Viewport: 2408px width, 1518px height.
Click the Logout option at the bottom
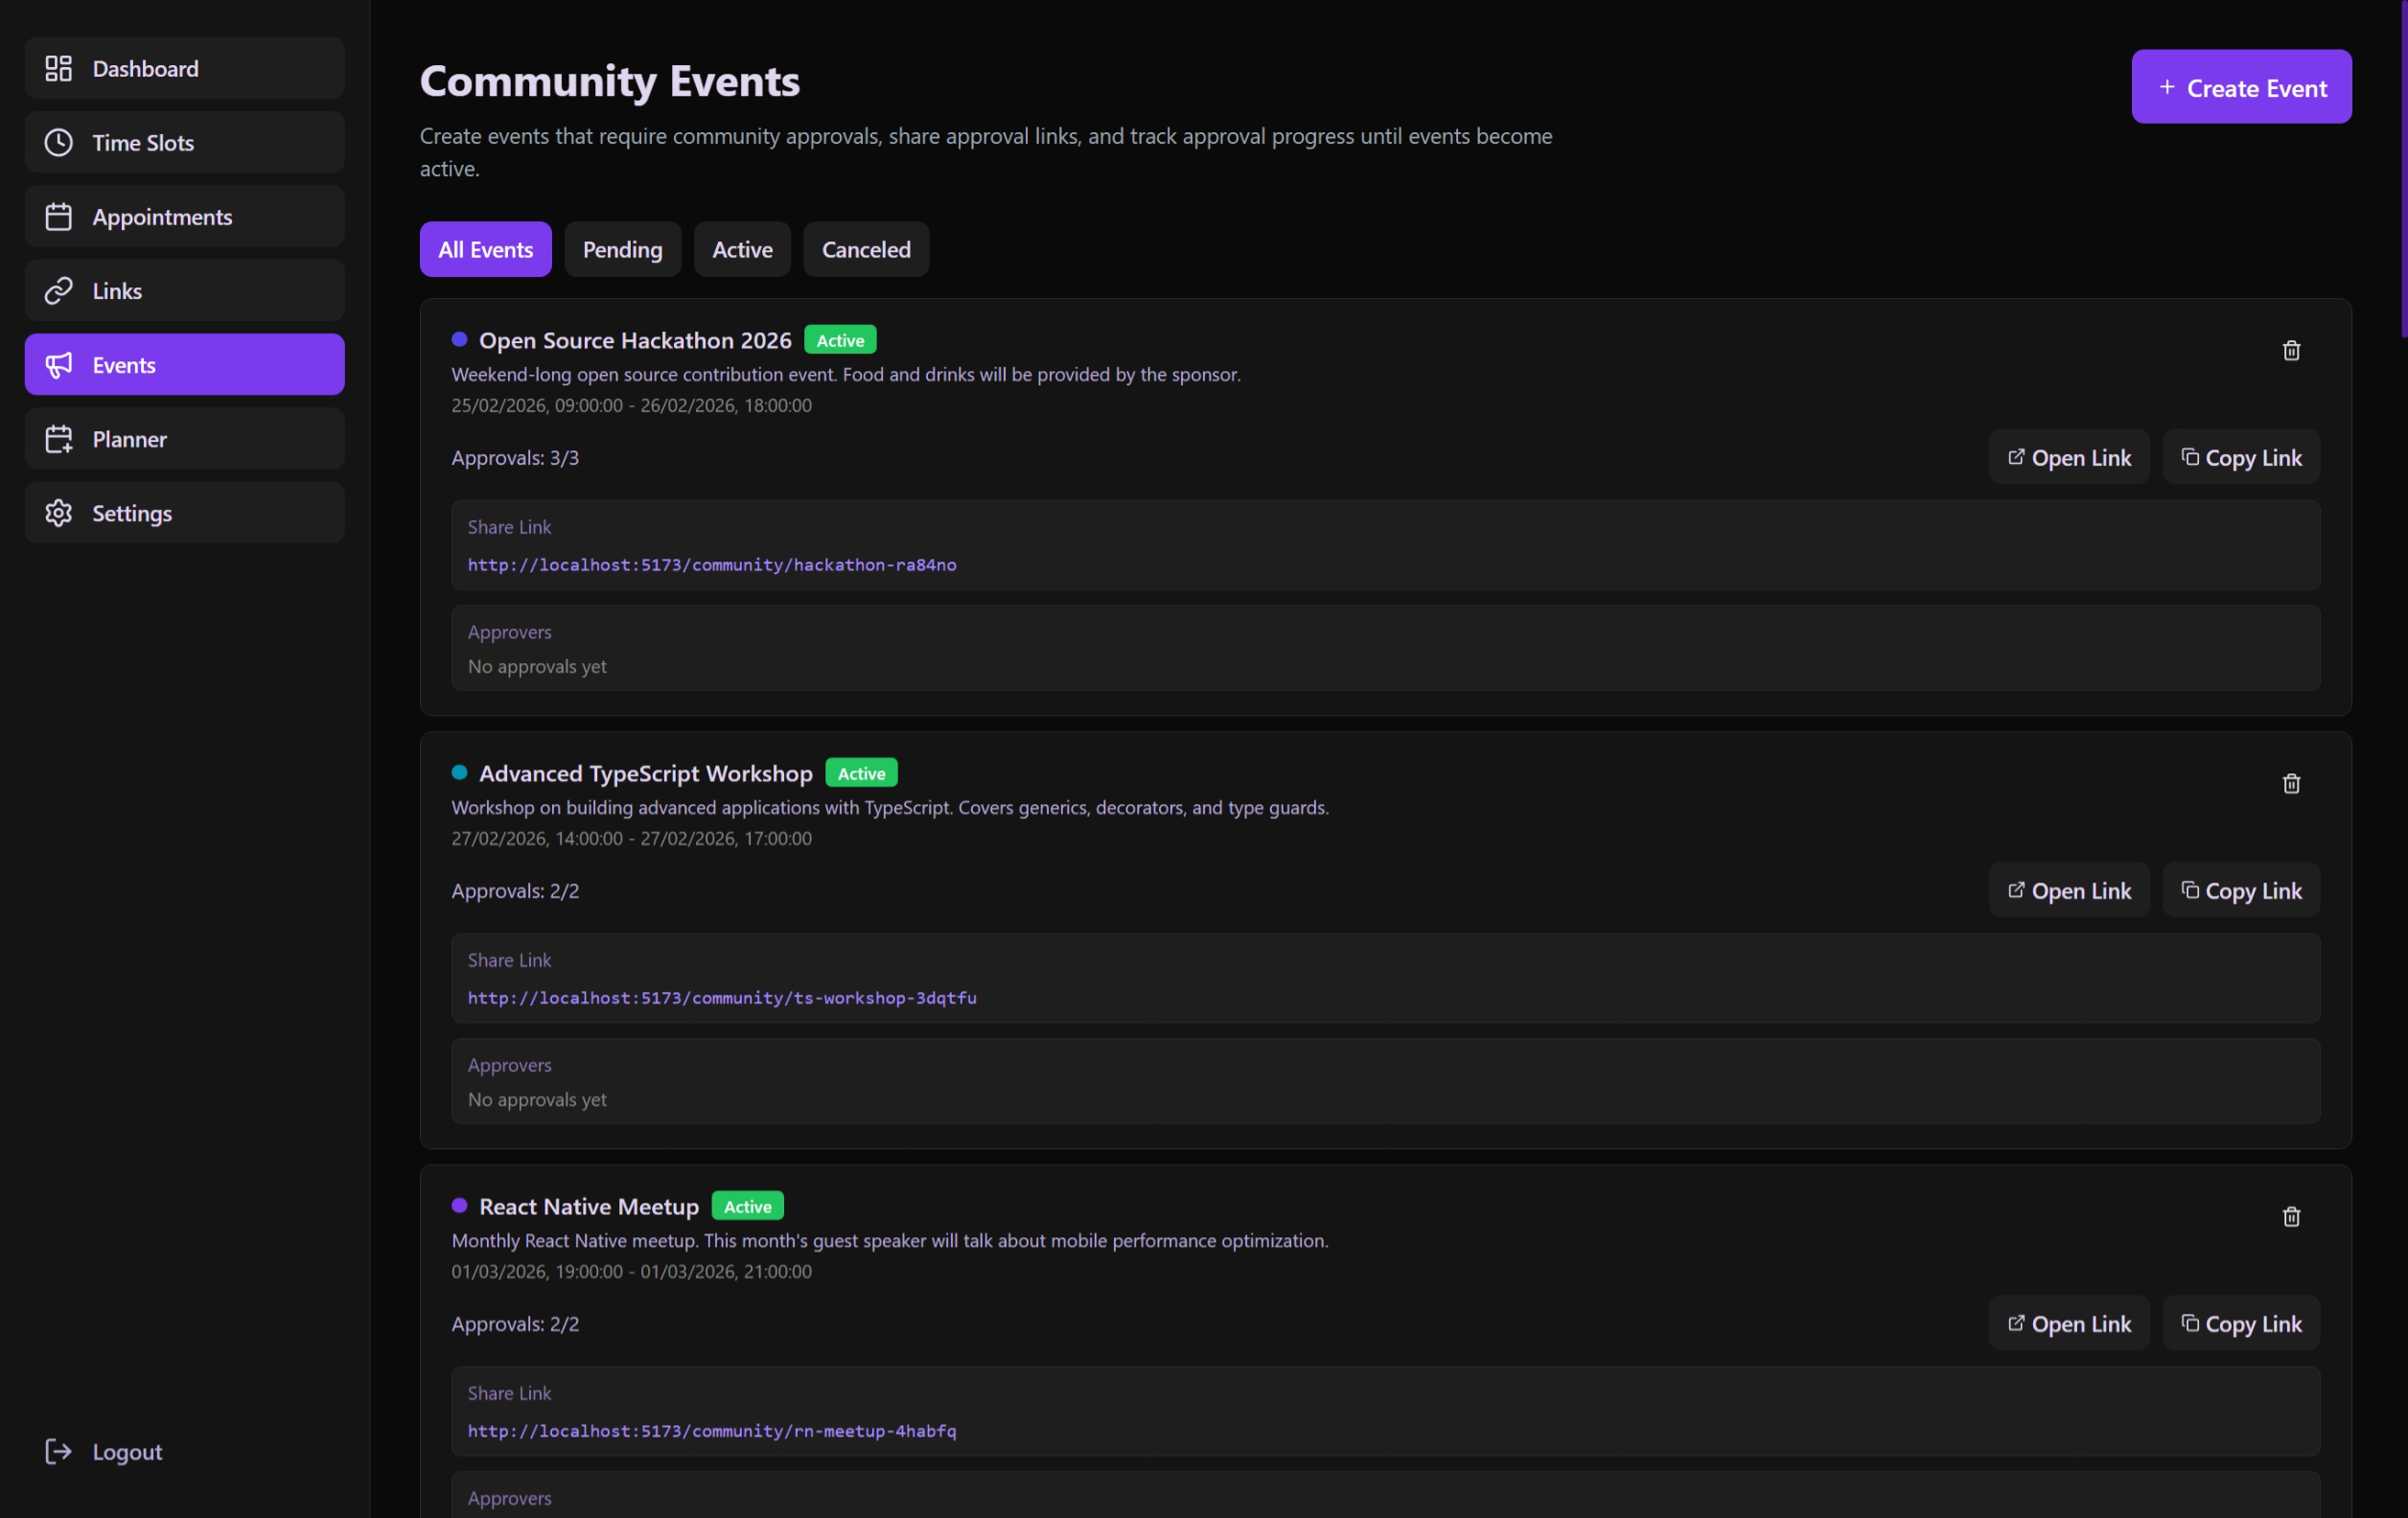coord(103,1451)
